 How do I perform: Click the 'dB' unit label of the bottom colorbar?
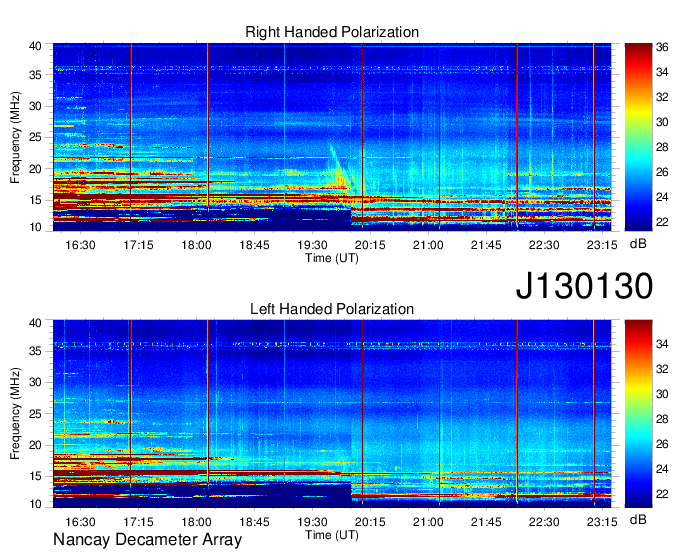pyautogui.click(x=638, y=520)
